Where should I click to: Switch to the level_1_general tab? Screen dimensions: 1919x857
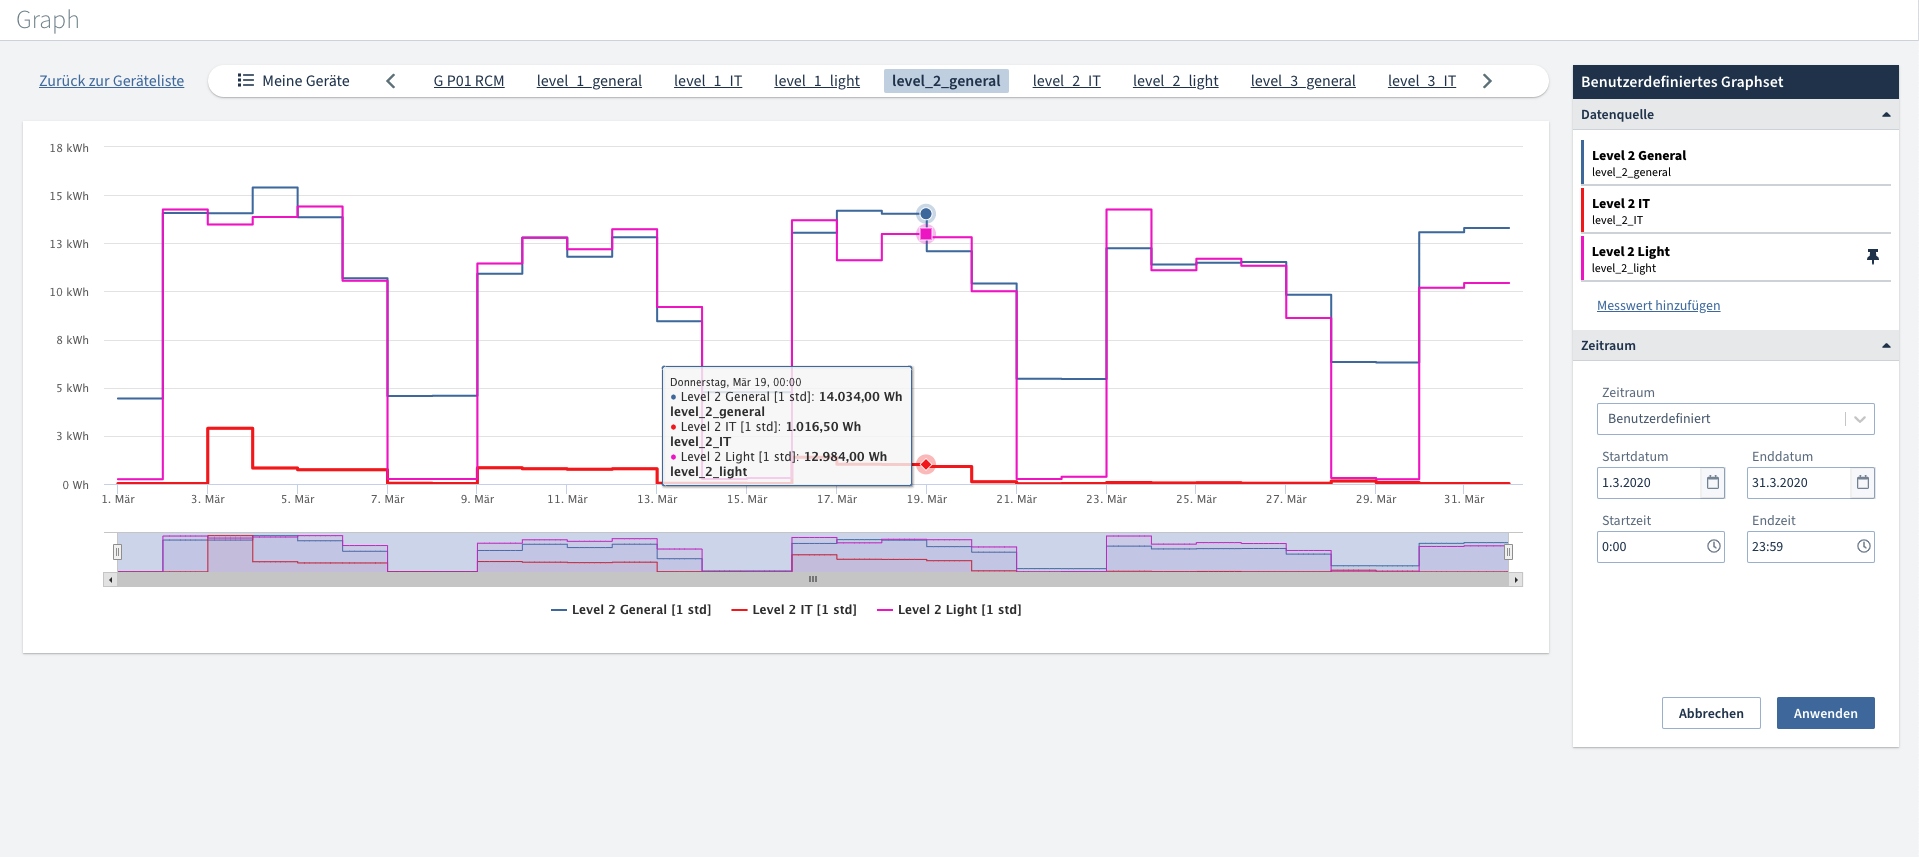(x=589, y=81)
